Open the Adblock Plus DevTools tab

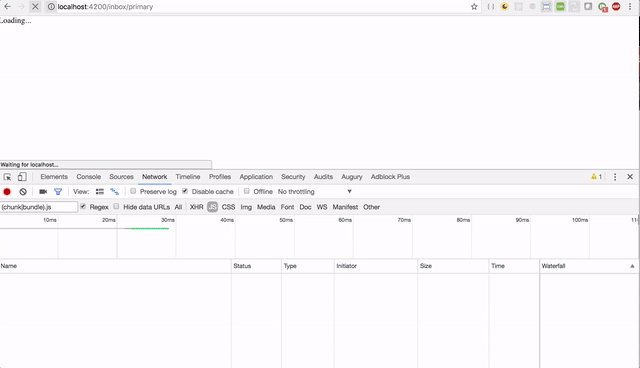coord(390,177)
